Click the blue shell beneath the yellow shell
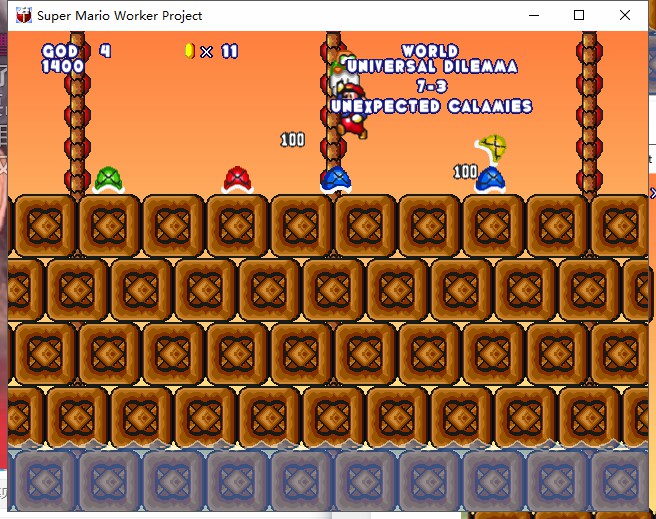This screenshot has height=519, width=656. tap(490, 180)
